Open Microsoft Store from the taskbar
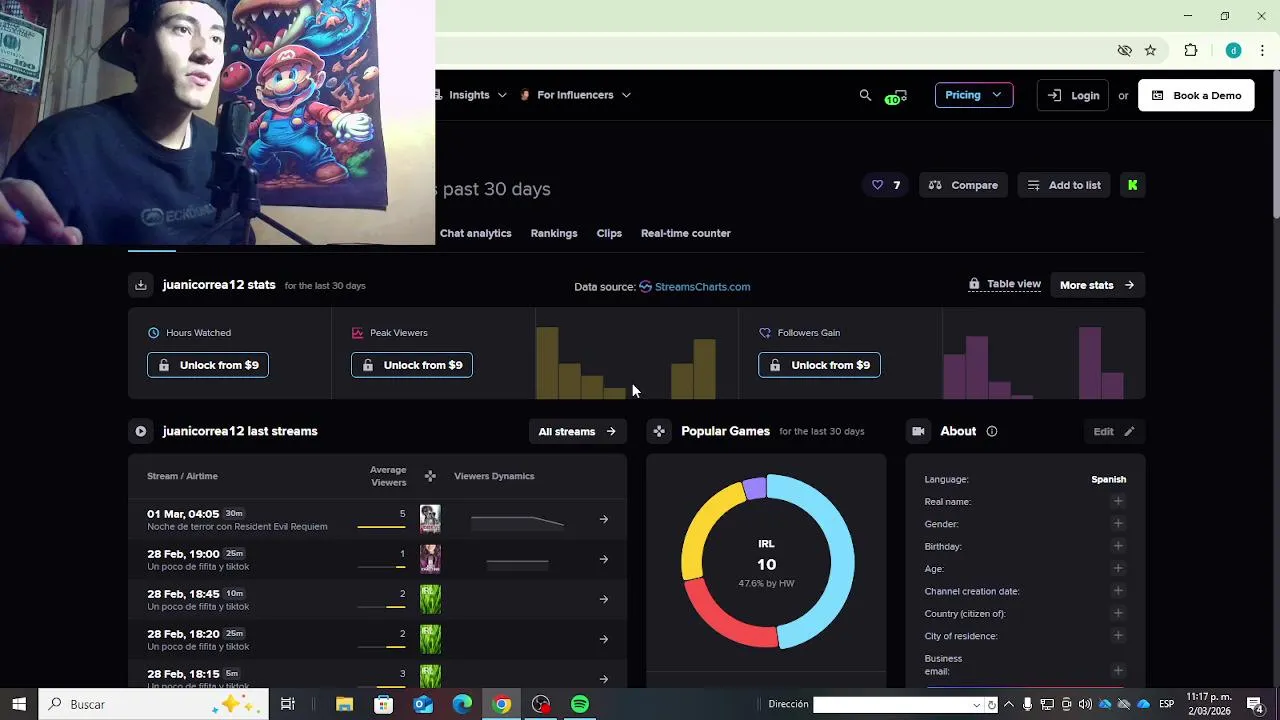 click(x=383, y=704)
